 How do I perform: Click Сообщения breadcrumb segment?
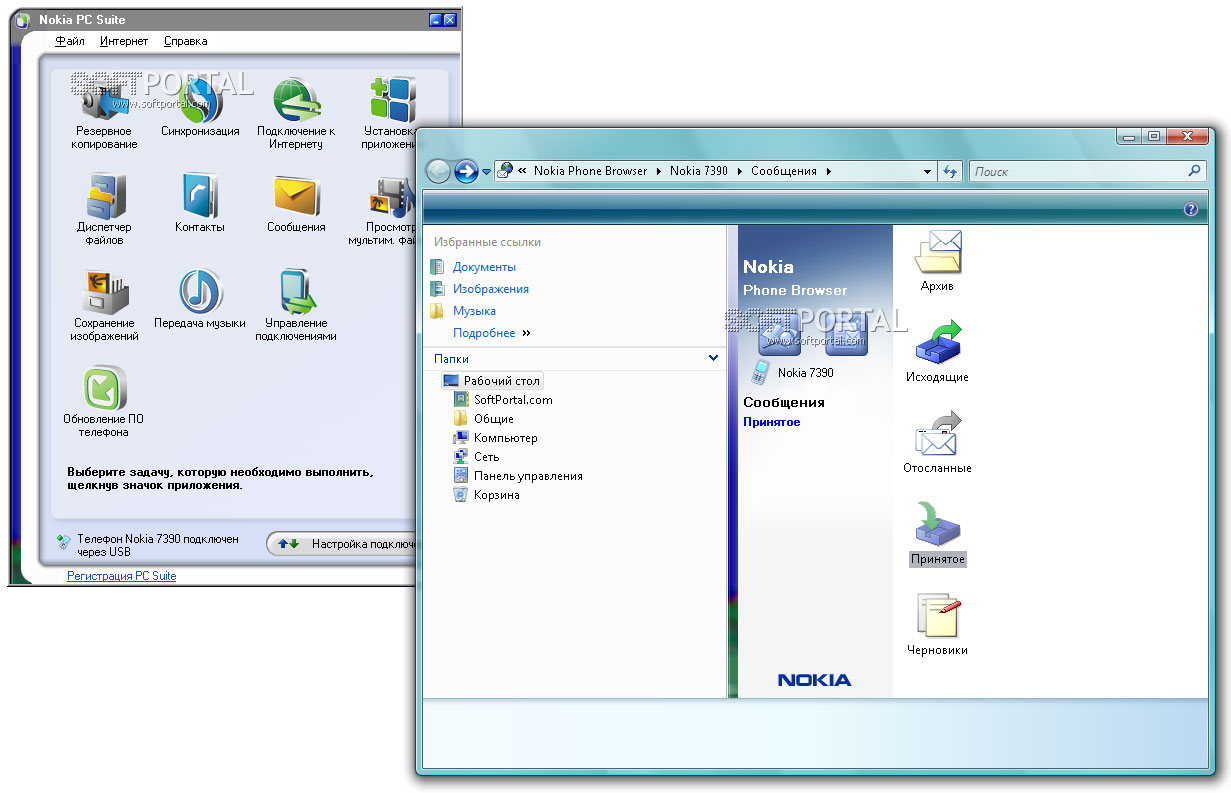784,171
